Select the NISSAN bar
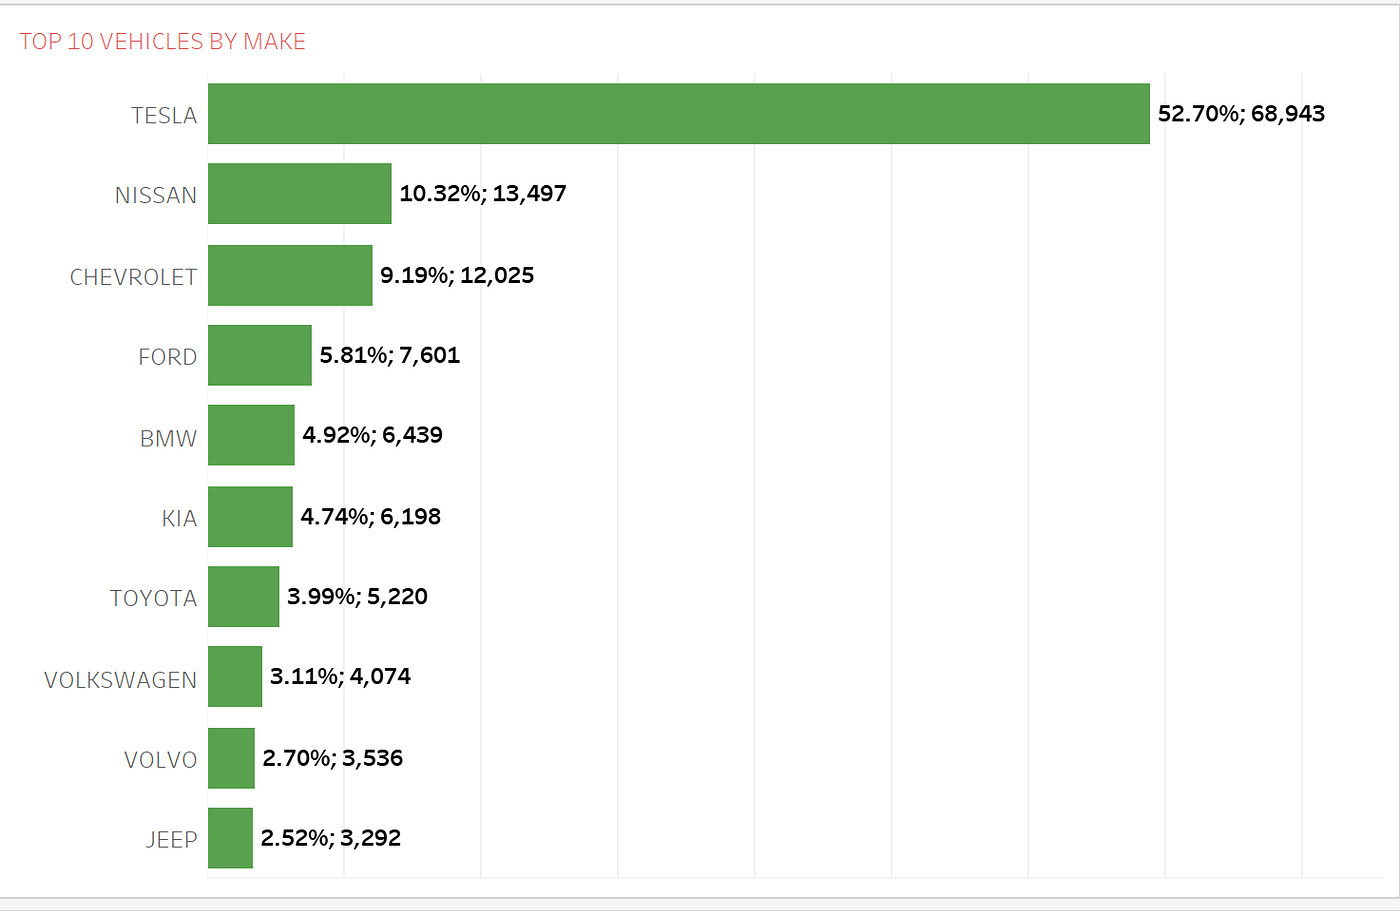The image size is (1400, 911). pyautogui.click(x=300, y=194)
